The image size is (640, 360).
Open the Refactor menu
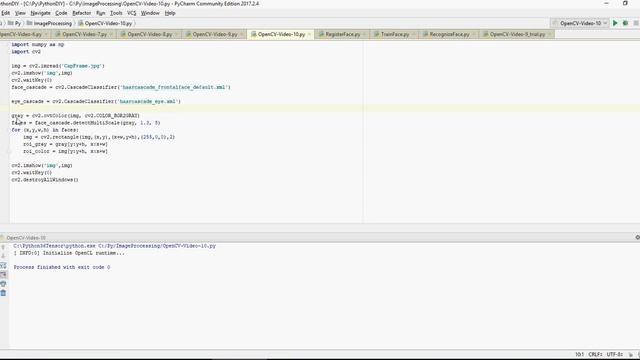click(x=82, y=13)
